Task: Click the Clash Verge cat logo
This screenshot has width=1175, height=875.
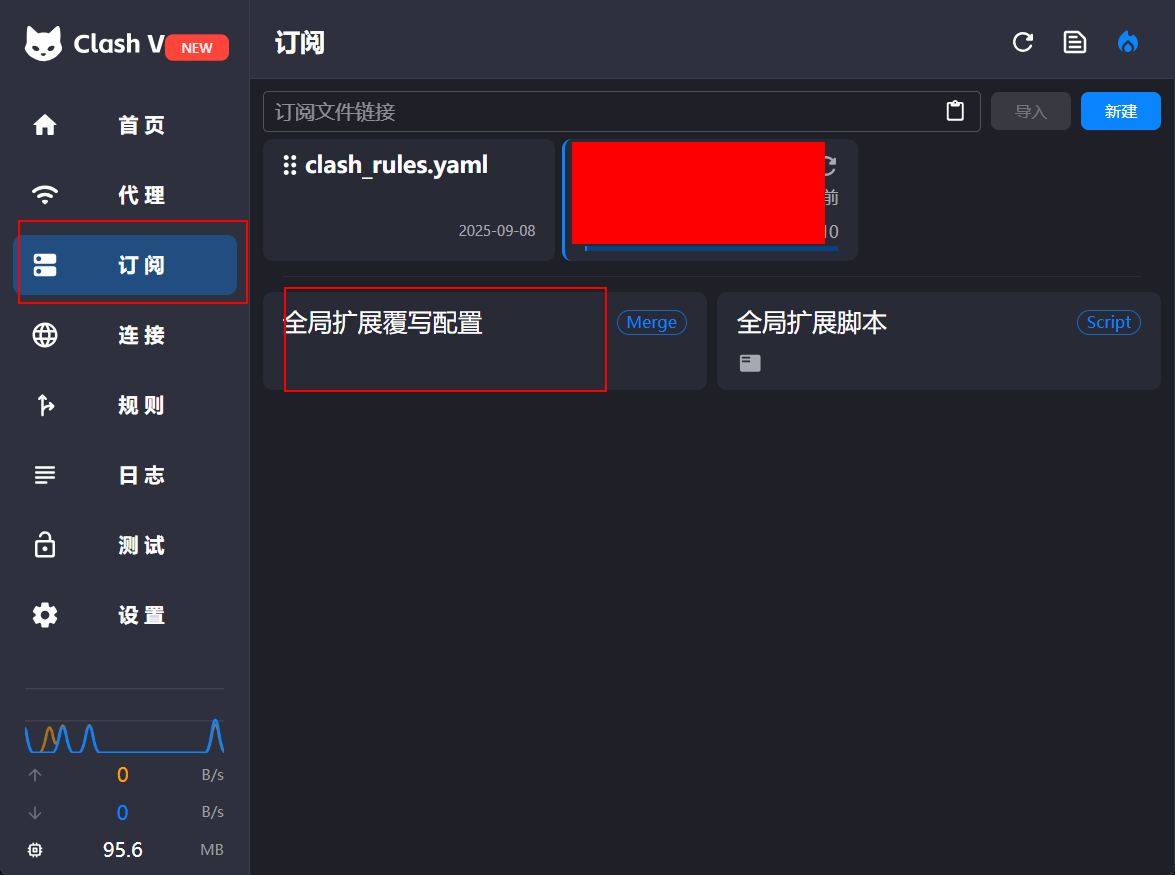Action: [43, 43]
